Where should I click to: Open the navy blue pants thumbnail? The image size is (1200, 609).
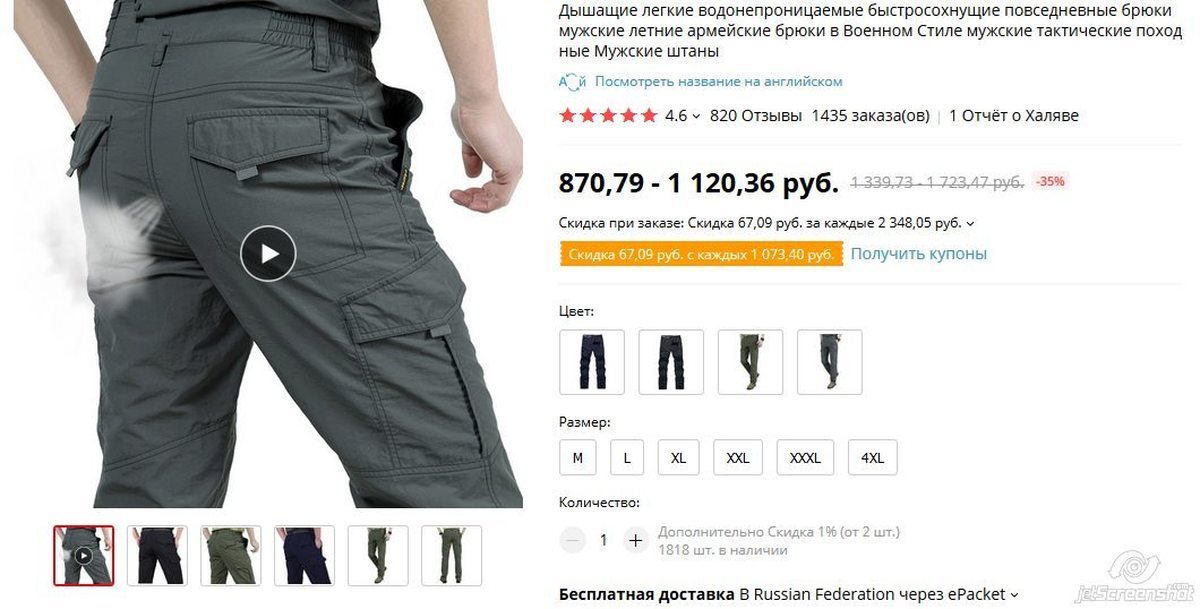point(305,555)
